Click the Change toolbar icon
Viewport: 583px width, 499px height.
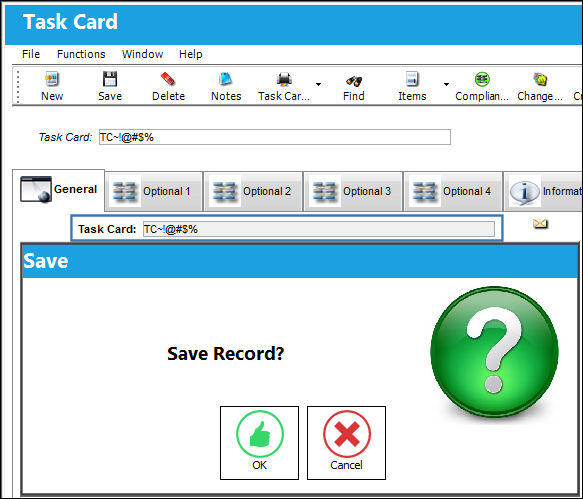click(x=540, y=79)
